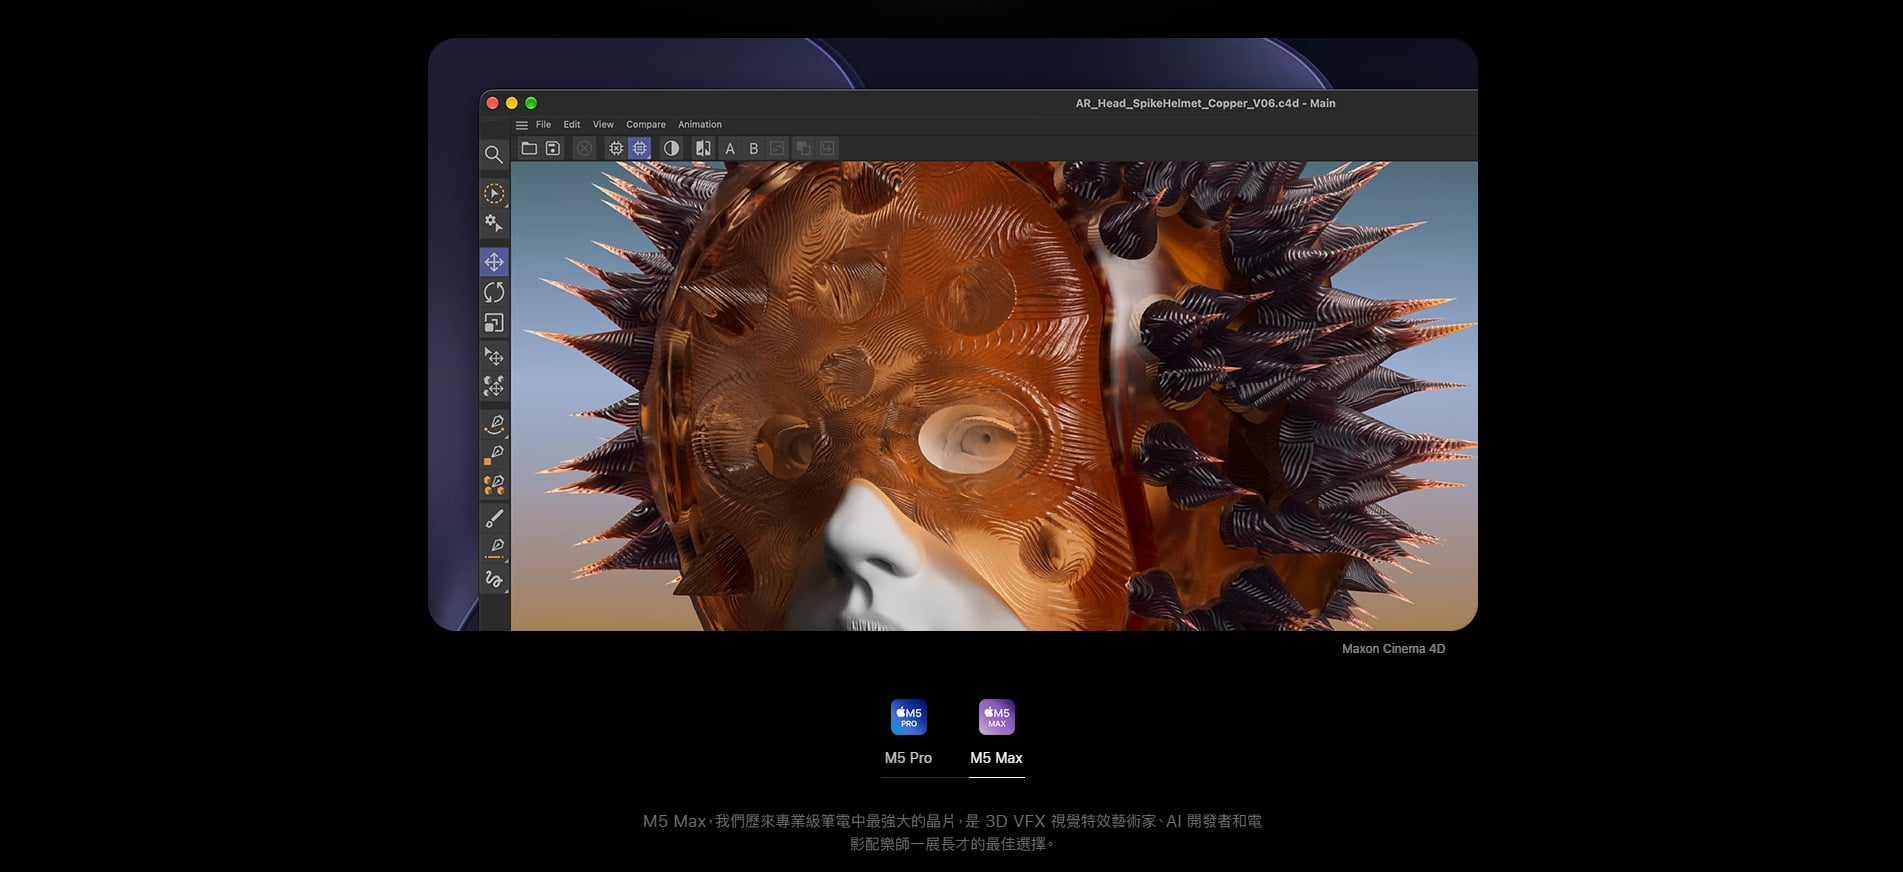The height and width of the screenshot is (872, 1903).
Task: Select the pen tool with orange square
Action: click(x=494, y=455)
